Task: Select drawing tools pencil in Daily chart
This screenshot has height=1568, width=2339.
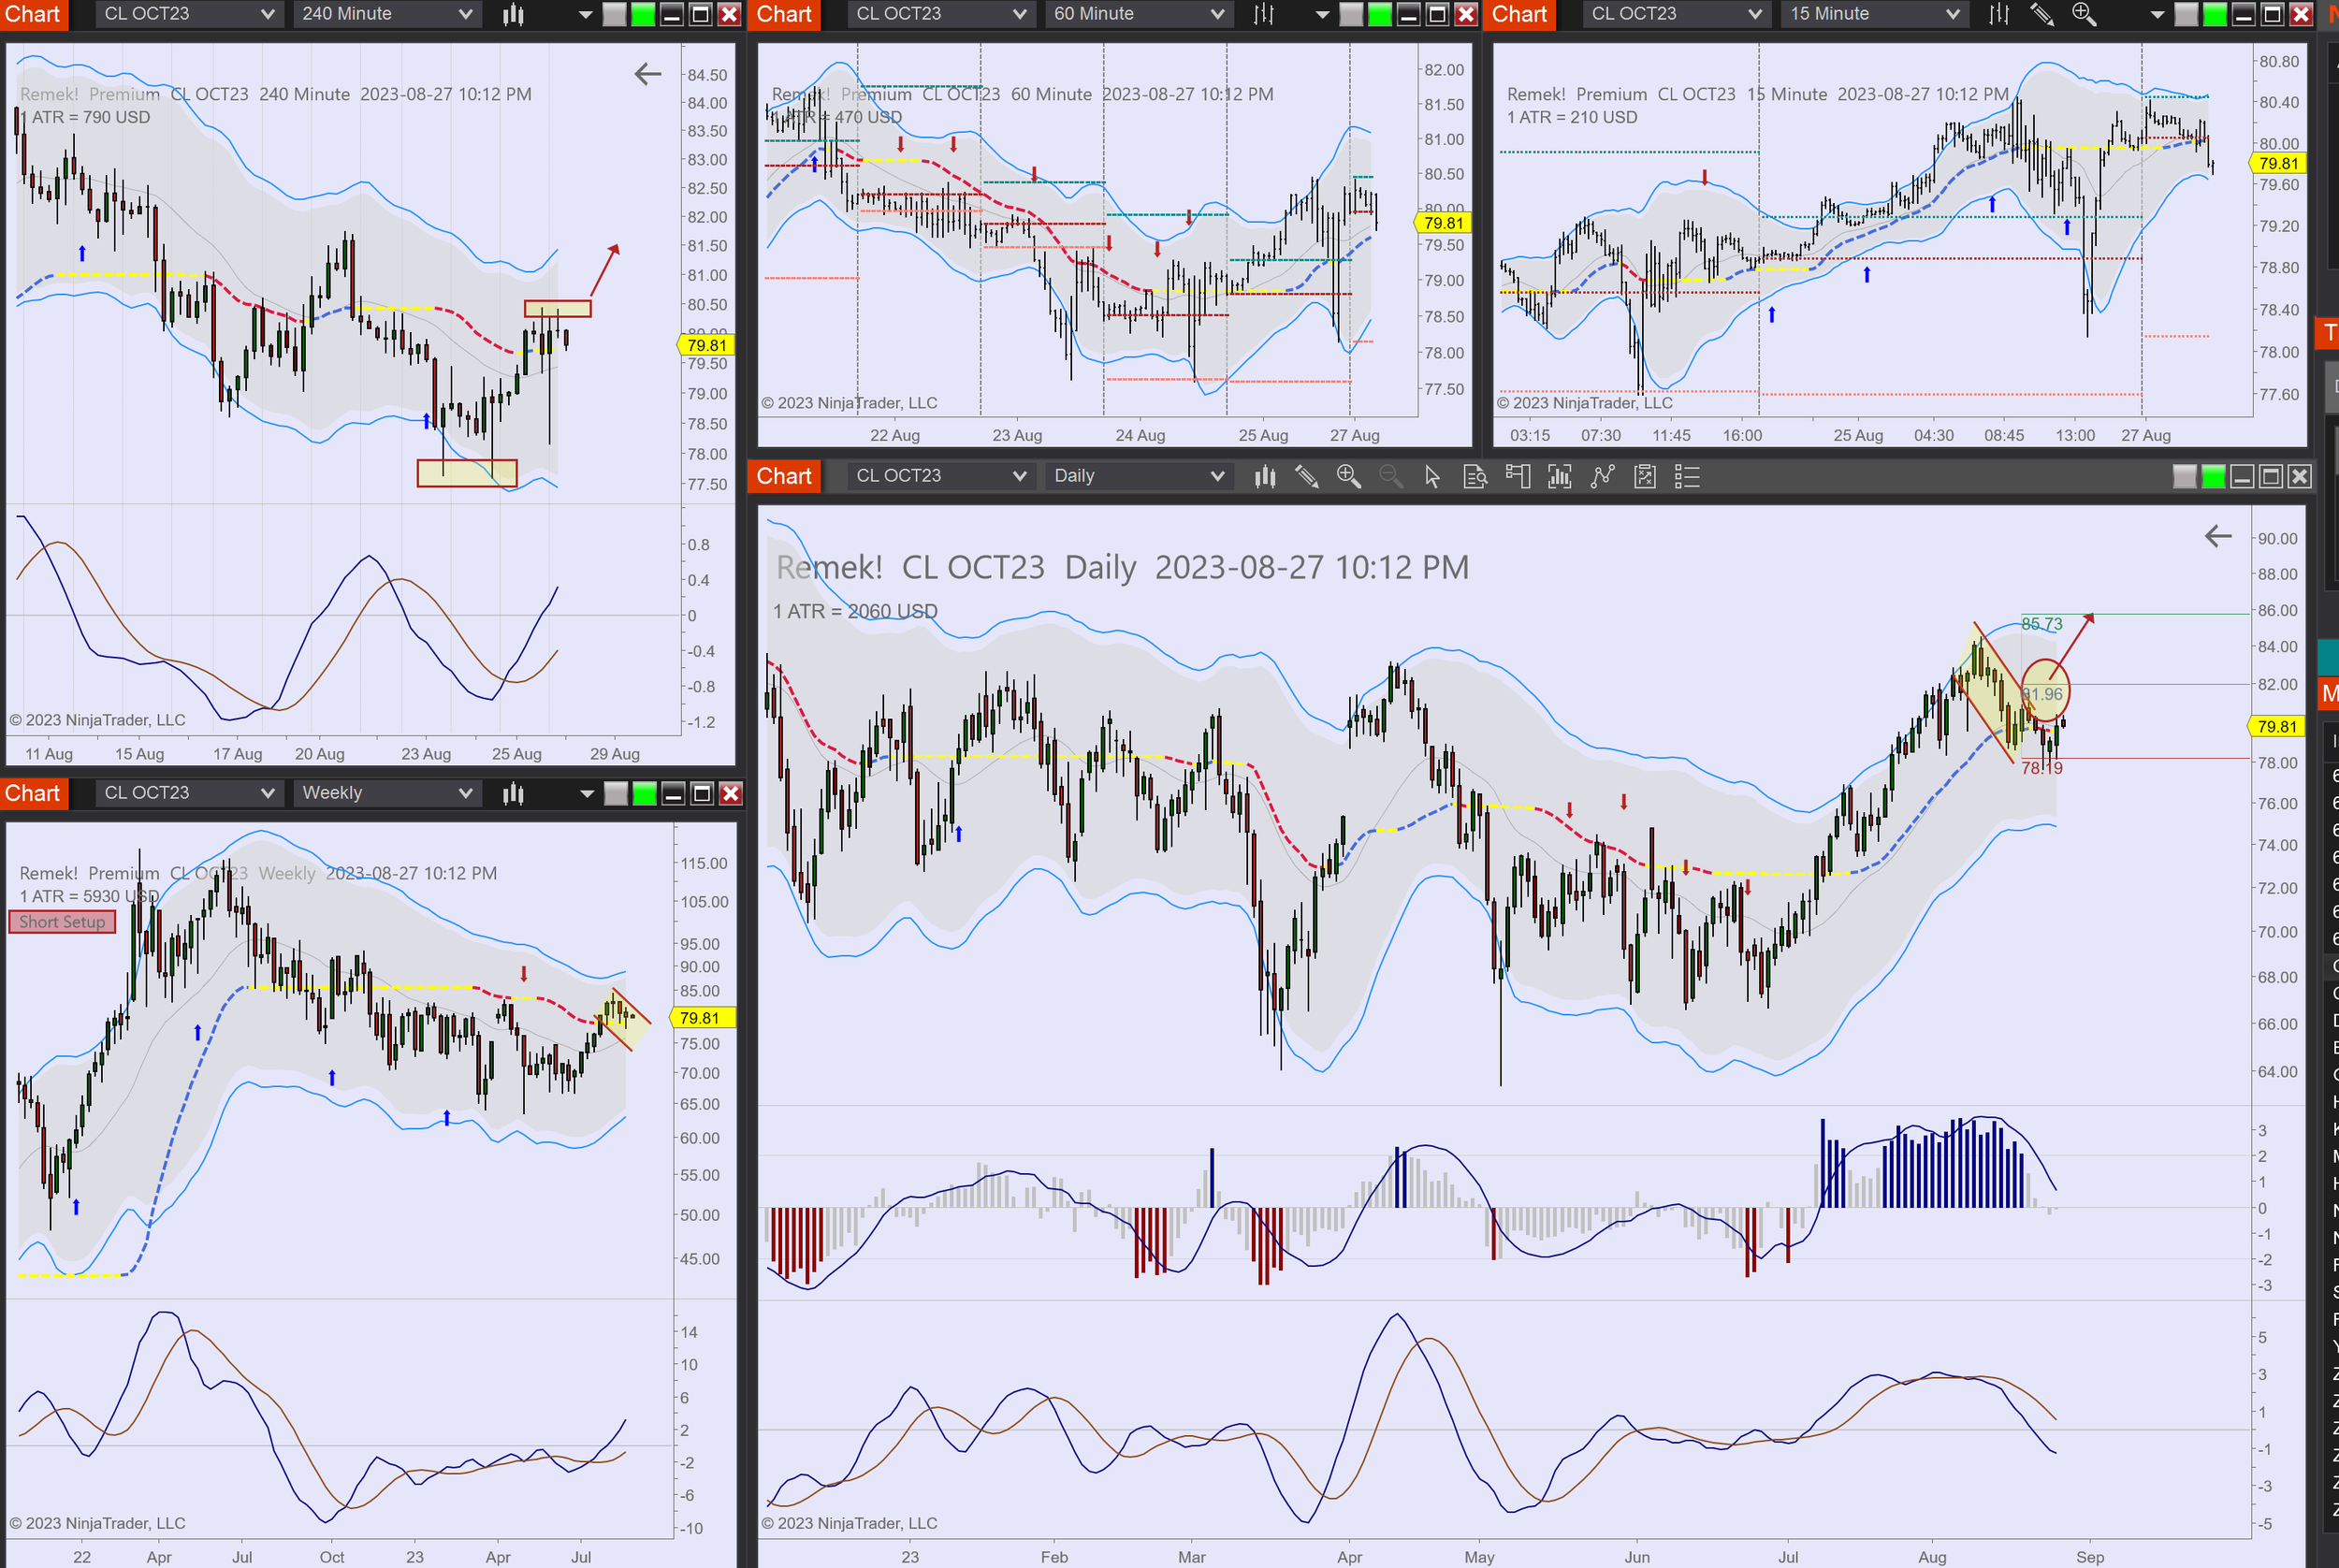Action: coord(1306,477)
